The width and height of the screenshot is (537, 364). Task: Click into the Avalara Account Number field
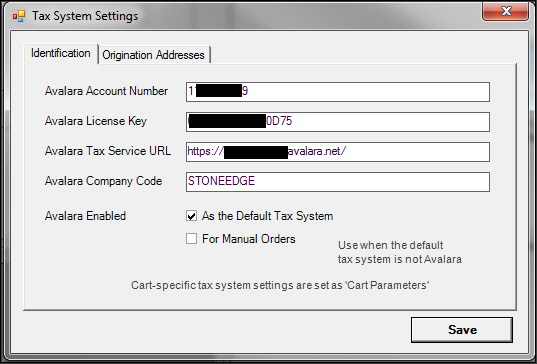point(338,92)
